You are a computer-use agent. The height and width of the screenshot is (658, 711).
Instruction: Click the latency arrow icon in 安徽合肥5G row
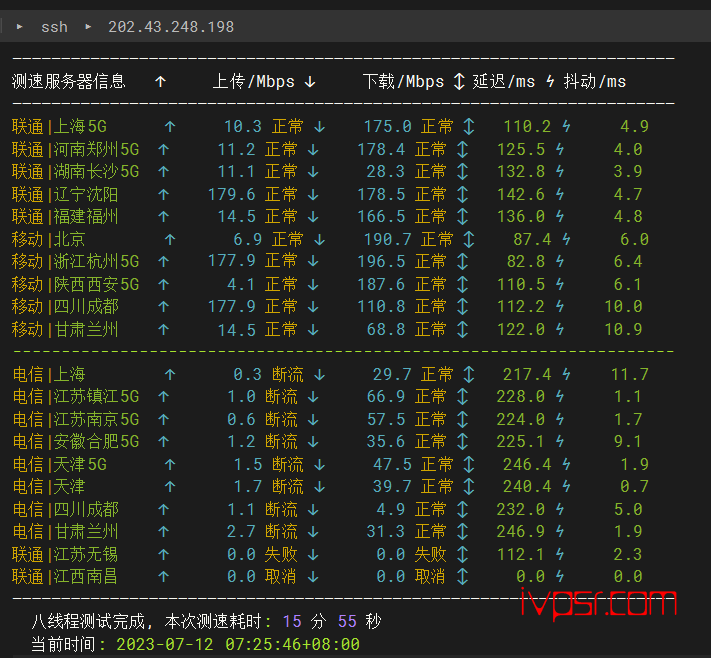tap(462, 441)
